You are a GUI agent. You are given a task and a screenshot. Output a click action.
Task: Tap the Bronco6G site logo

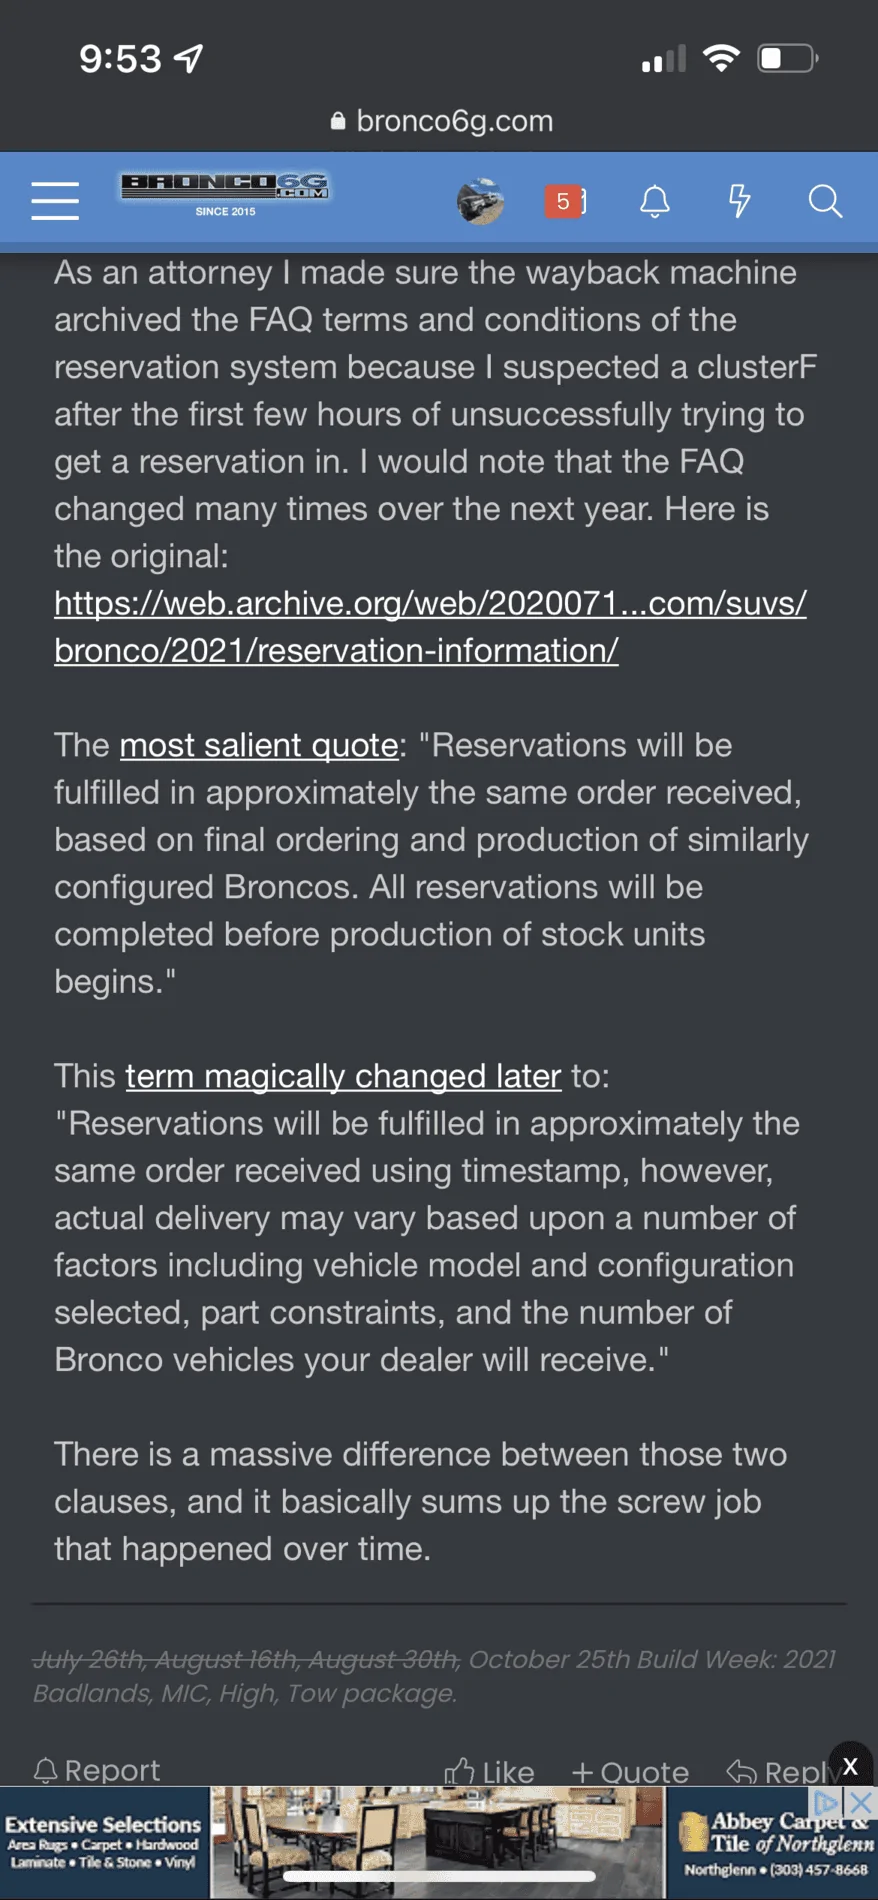click(x=225, y=194)
